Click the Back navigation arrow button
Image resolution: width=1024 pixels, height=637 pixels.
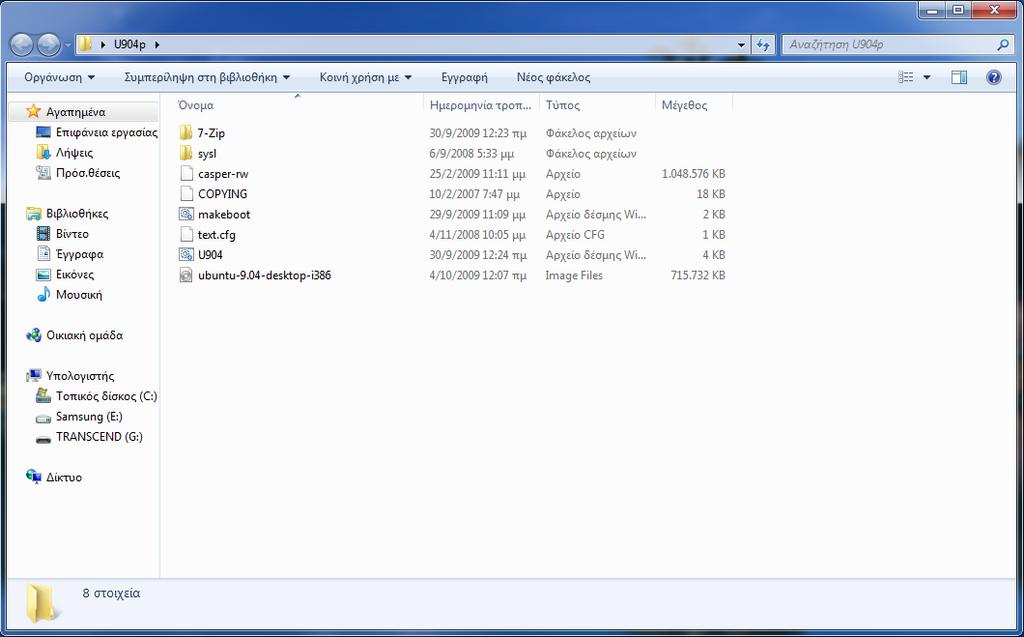pos(21,45)
